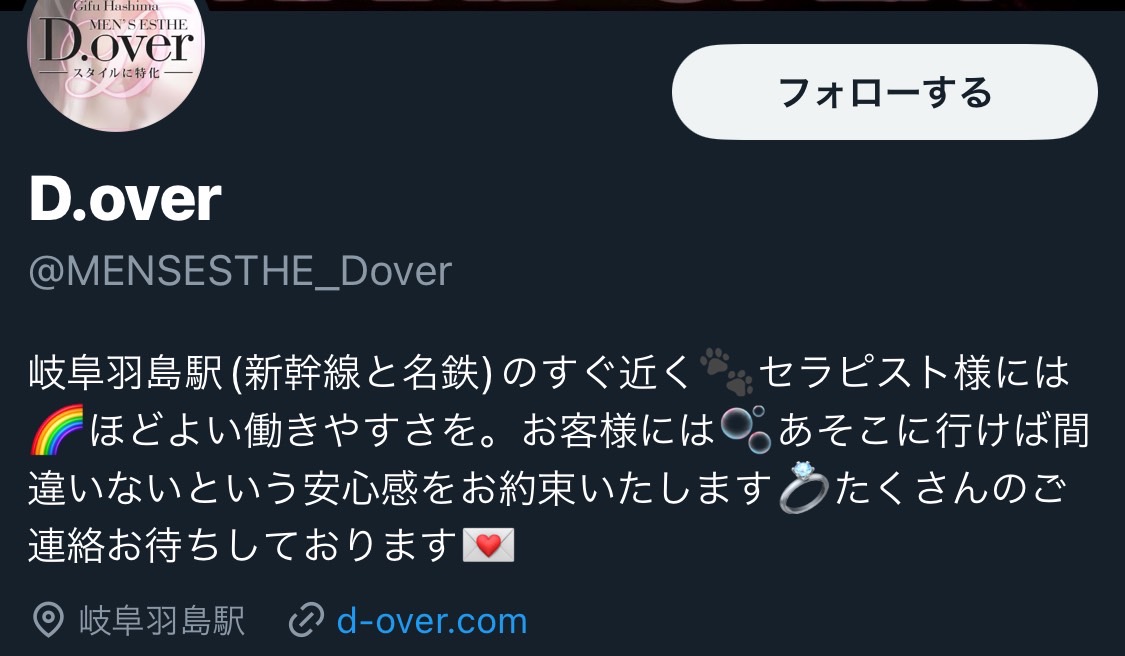Click the rainbow emoji in bio
The image size is (1125, 656).
[57, 430]
